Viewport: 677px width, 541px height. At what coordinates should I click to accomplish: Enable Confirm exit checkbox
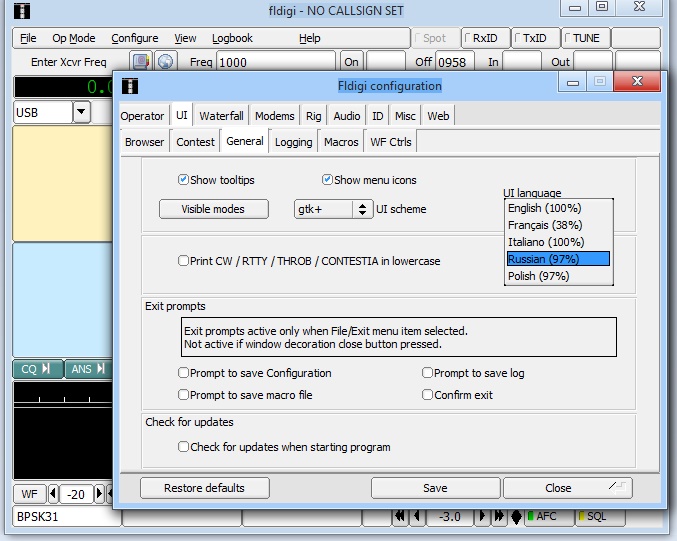[x=427, y=395]
